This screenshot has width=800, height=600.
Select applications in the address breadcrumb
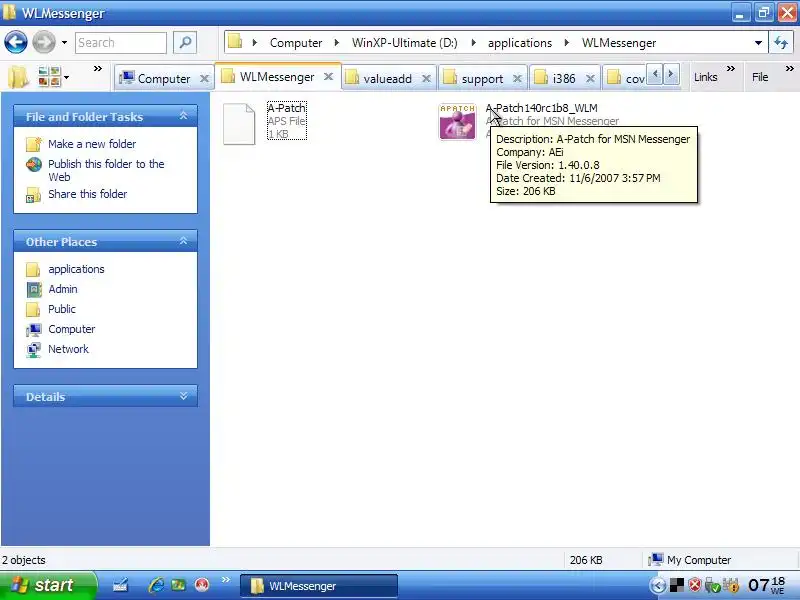point(519,43)
